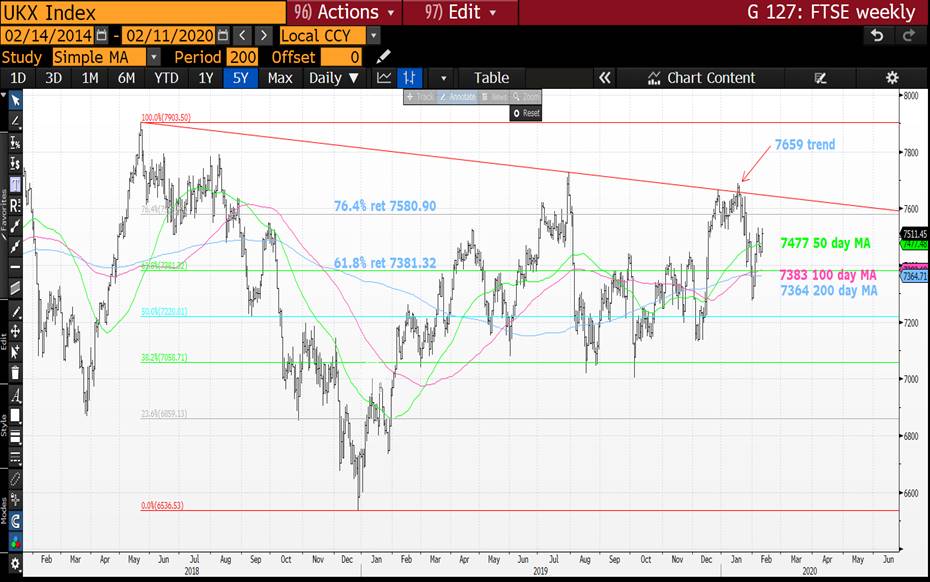Select the 1M time range
930x582 pixels.
(90, 78)
